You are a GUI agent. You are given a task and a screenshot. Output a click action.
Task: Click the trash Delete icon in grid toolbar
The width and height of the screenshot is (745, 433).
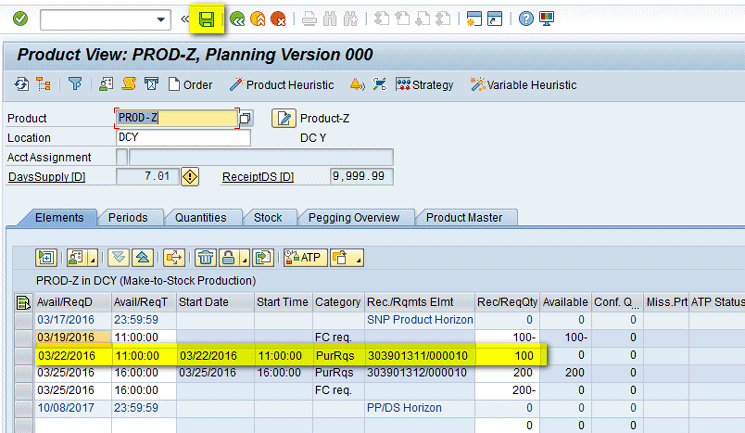205,256
